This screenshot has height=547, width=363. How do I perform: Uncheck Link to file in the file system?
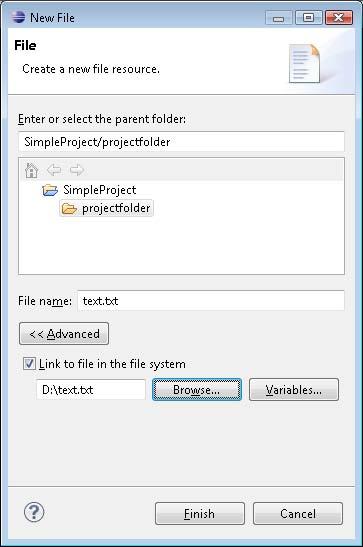click(29, 364)
